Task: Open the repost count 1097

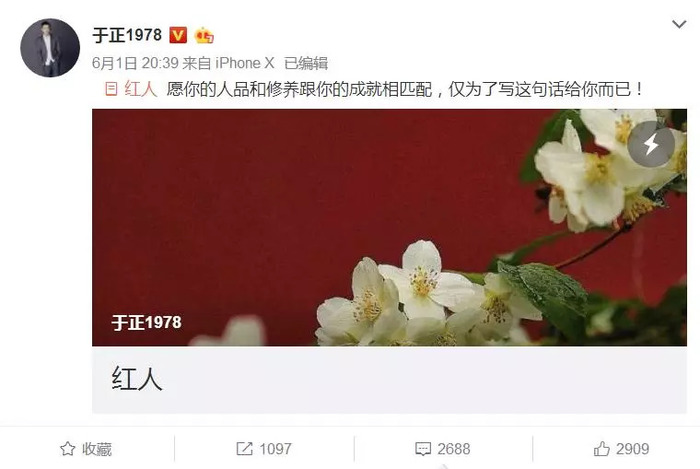Action: coord(275,448)
